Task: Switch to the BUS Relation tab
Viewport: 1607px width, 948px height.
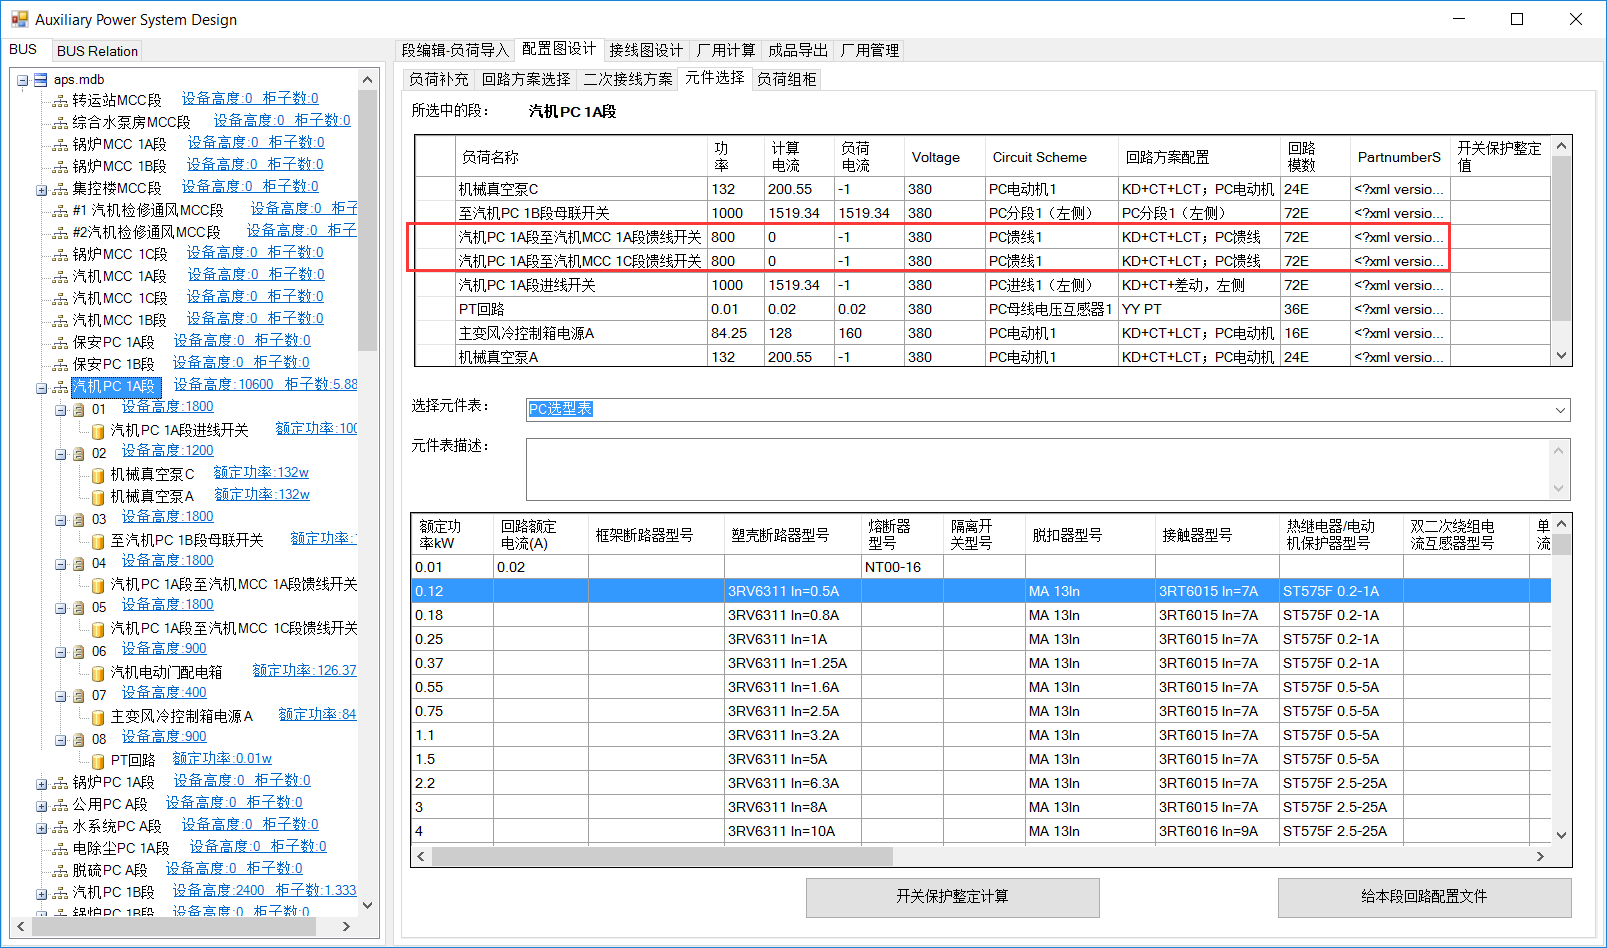Action: pos(97,51)
